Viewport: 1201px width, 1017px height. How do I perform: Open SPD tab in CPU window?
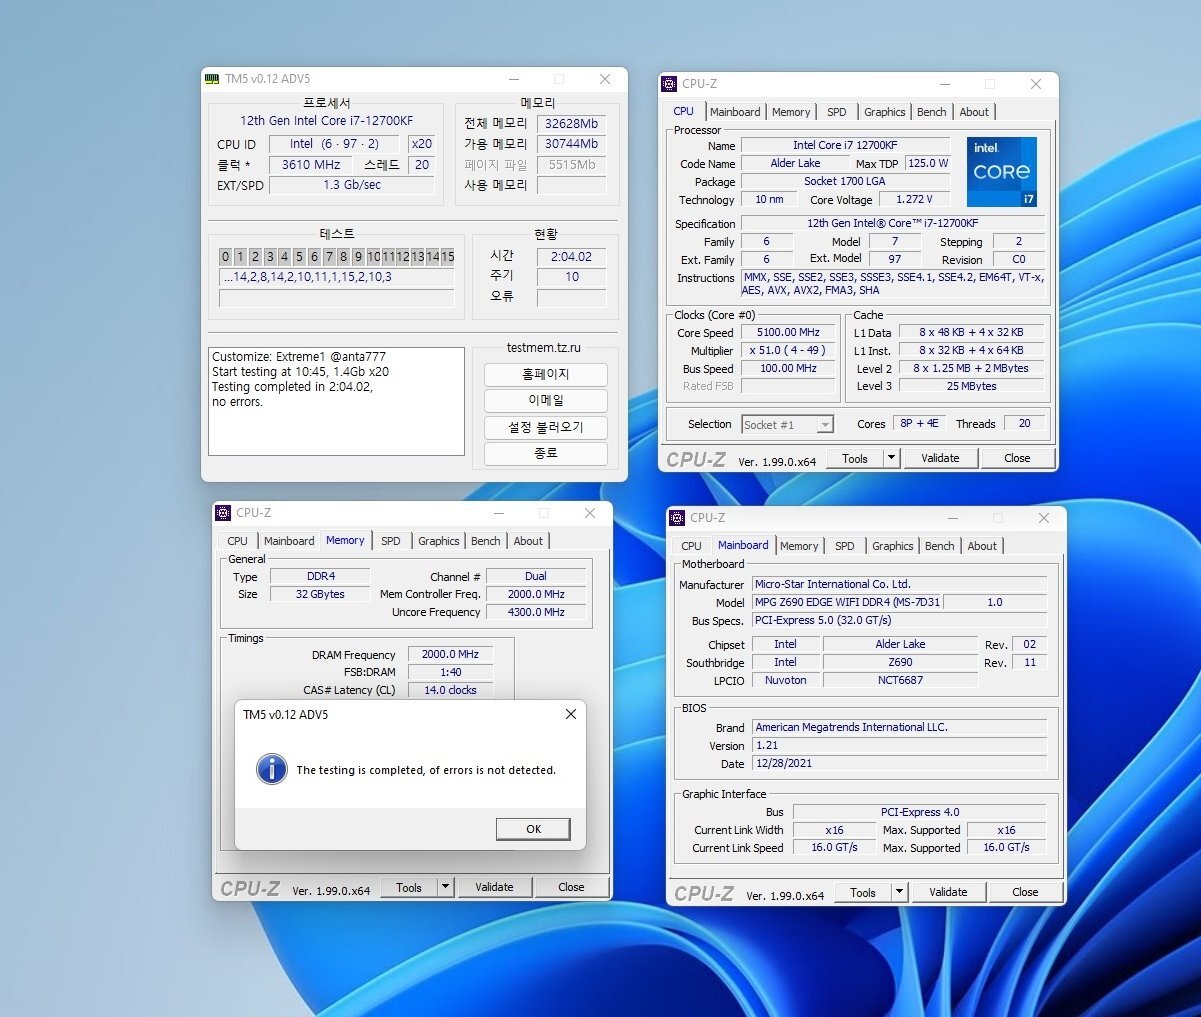coord(837,112)
